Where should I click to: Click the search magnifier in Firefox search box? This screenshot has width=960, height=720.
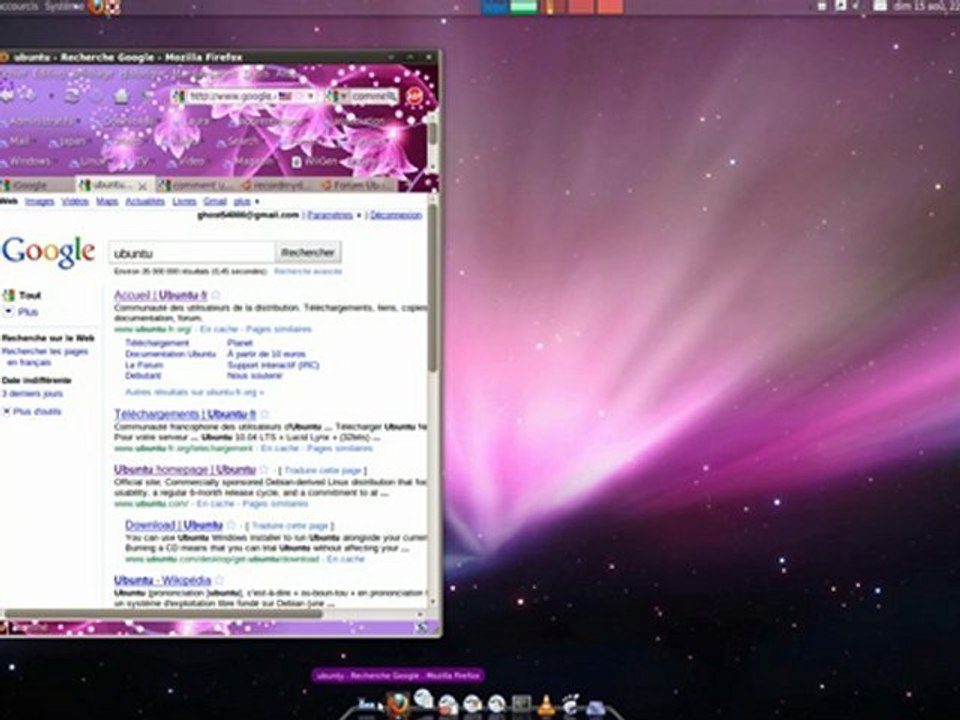(x=394, y=97)
